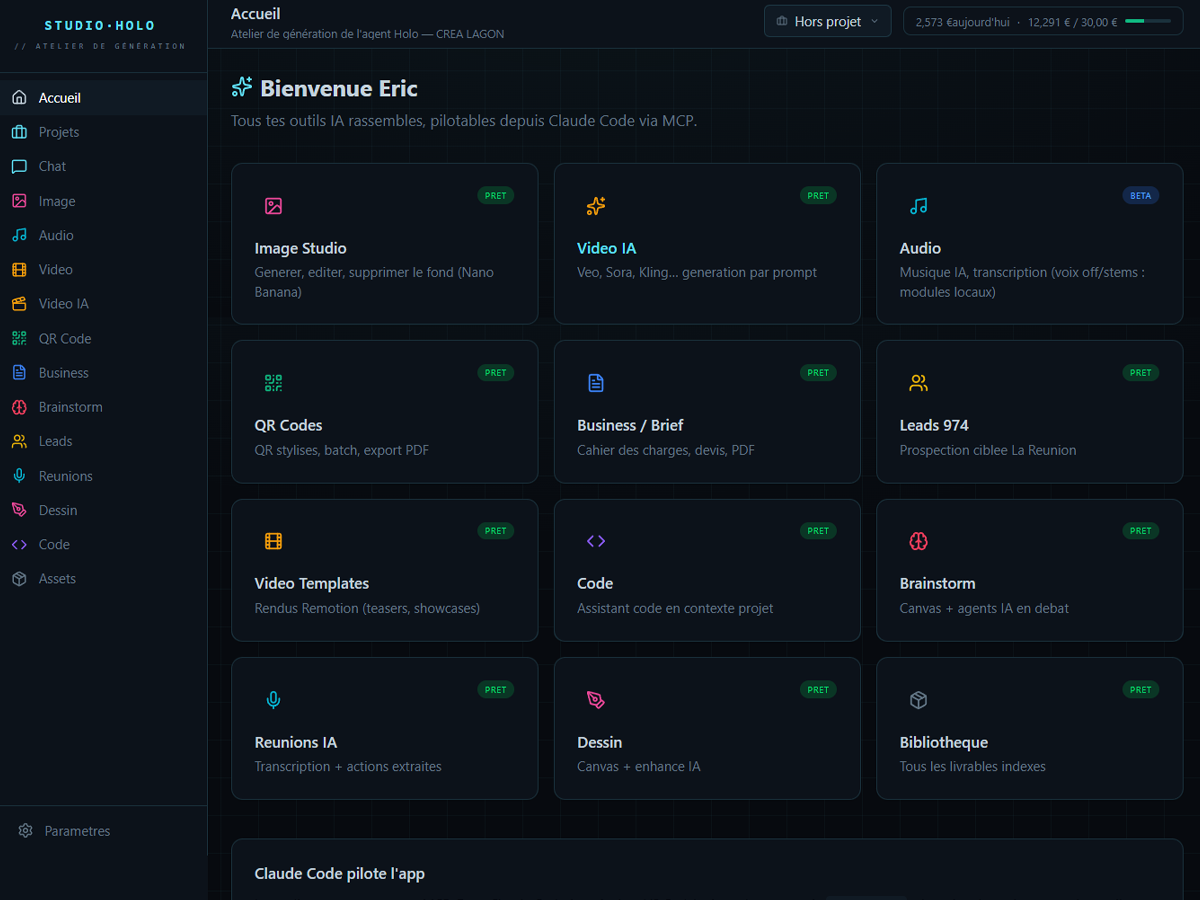Open the Bibliotheque card title
Image resolution: width=1200 pixels, height=900 pixels.
944,742
